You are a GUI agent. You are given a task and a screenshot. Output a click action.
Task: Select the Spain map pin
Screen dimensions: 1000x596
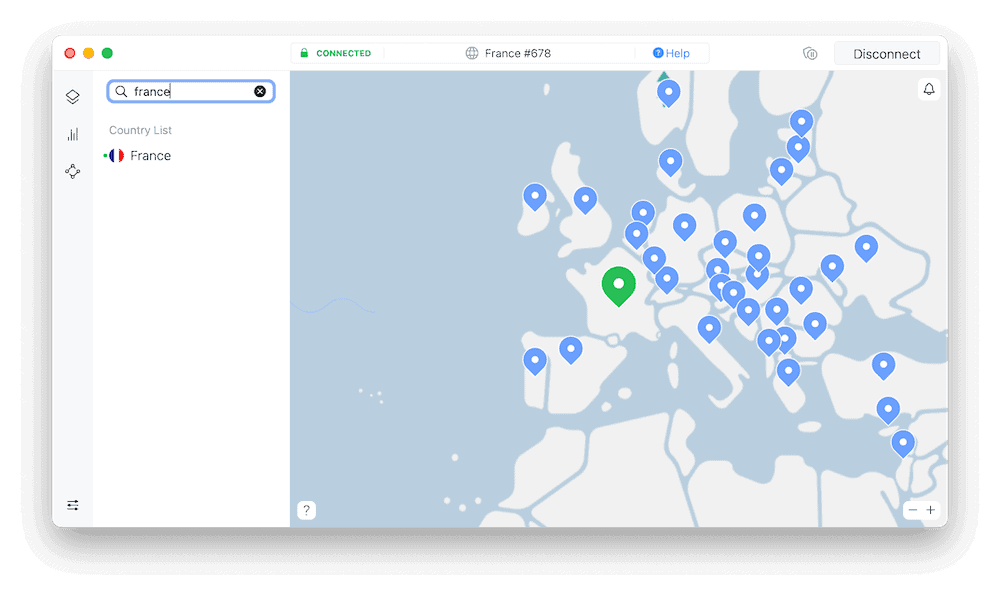point(571,351)
